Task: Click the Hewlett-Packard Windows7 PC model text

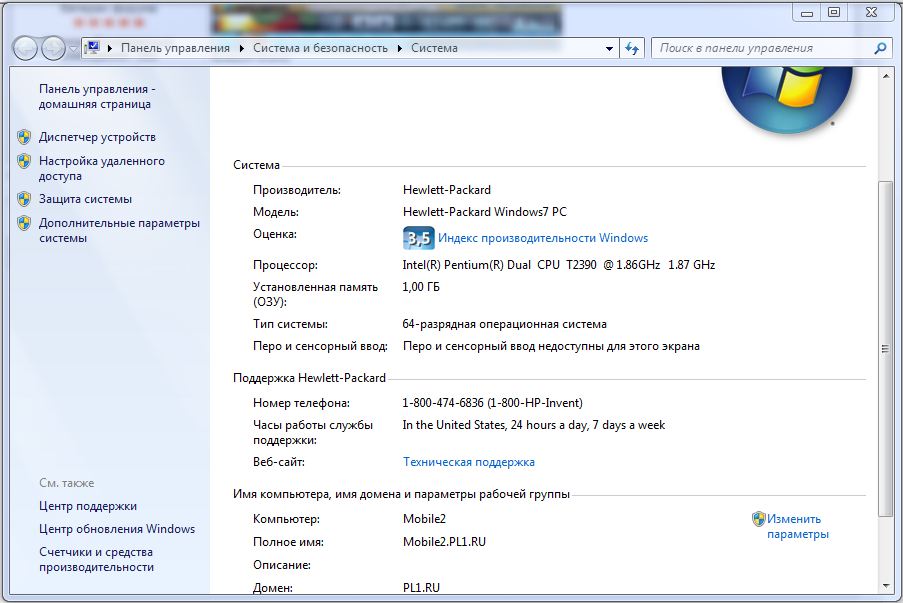Action: (x=485, y=212)
